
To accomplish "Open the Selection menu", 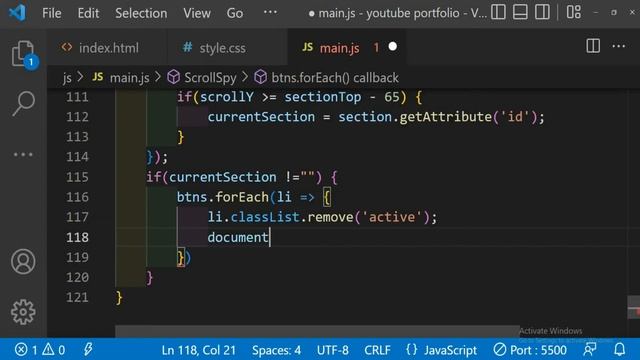I will [x=141, y=13].
